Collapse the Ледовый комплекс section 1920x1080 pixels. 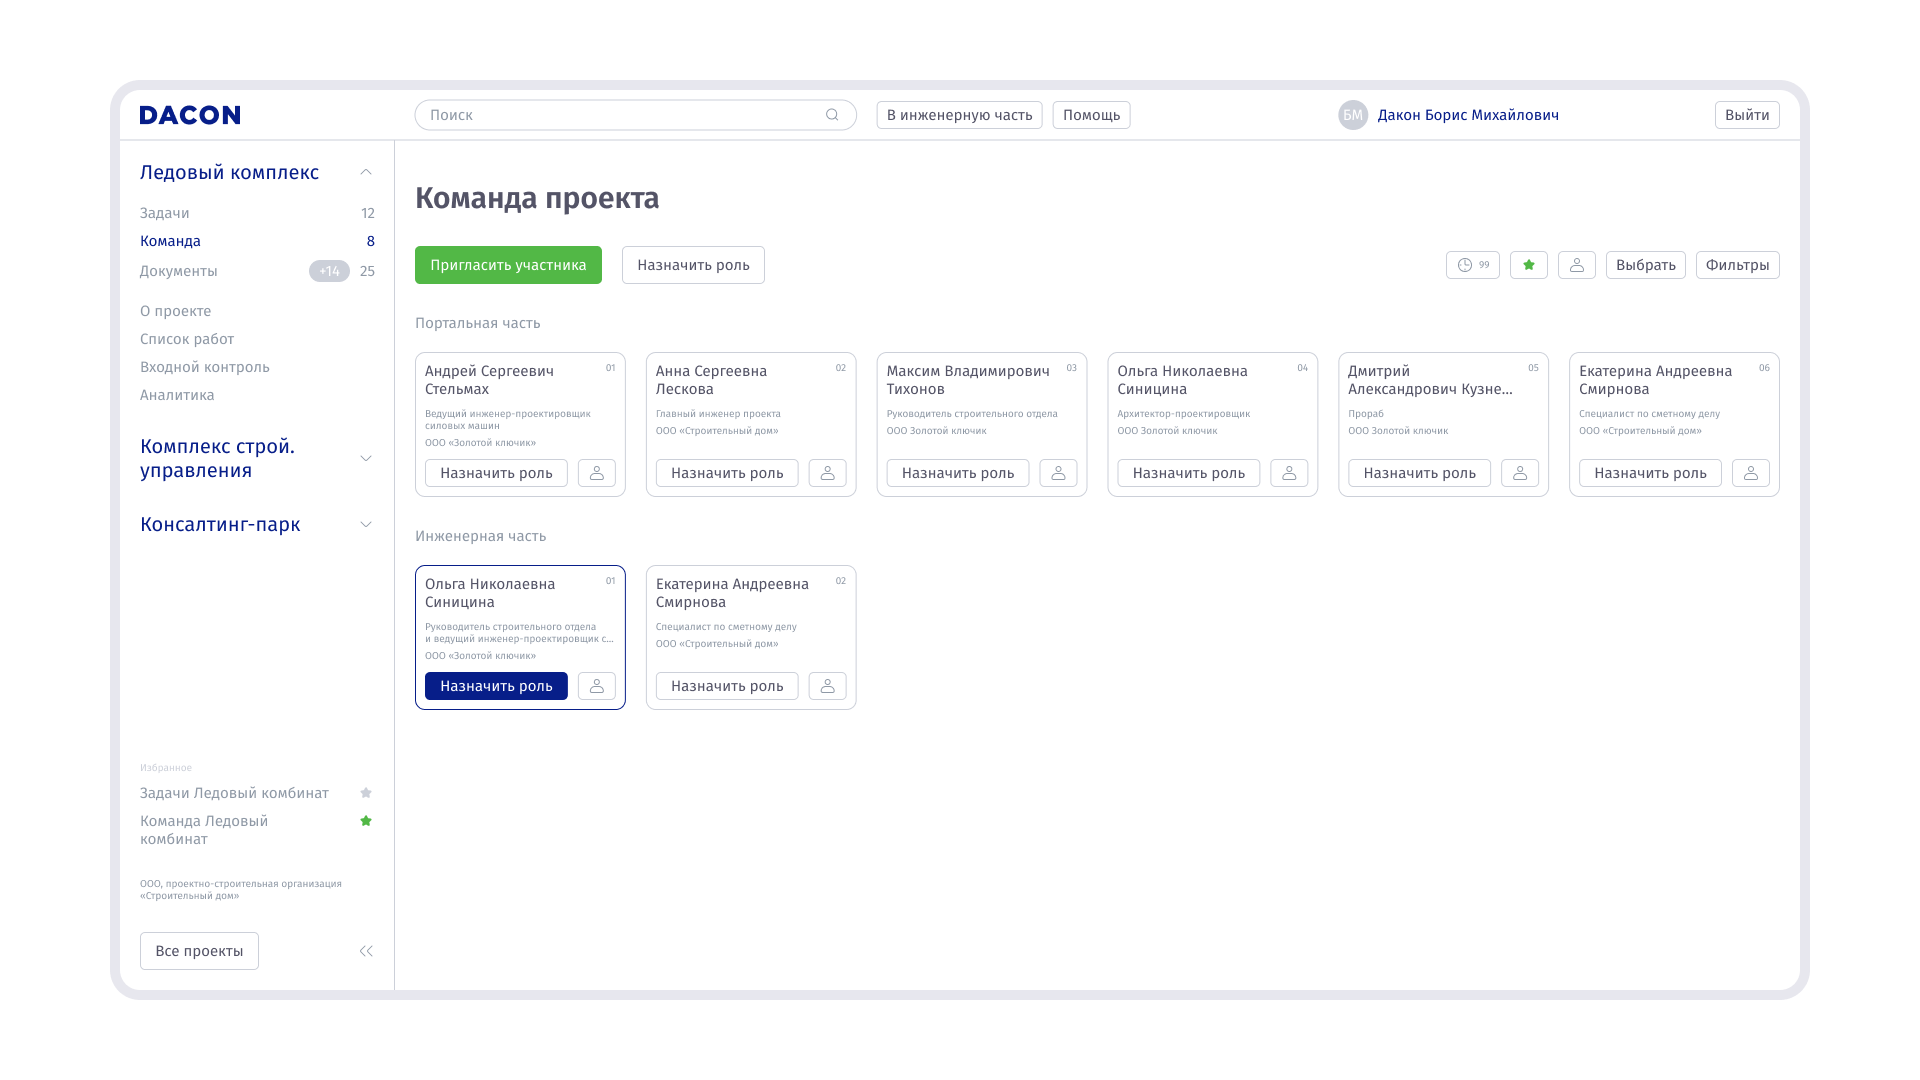pos(366,172)
